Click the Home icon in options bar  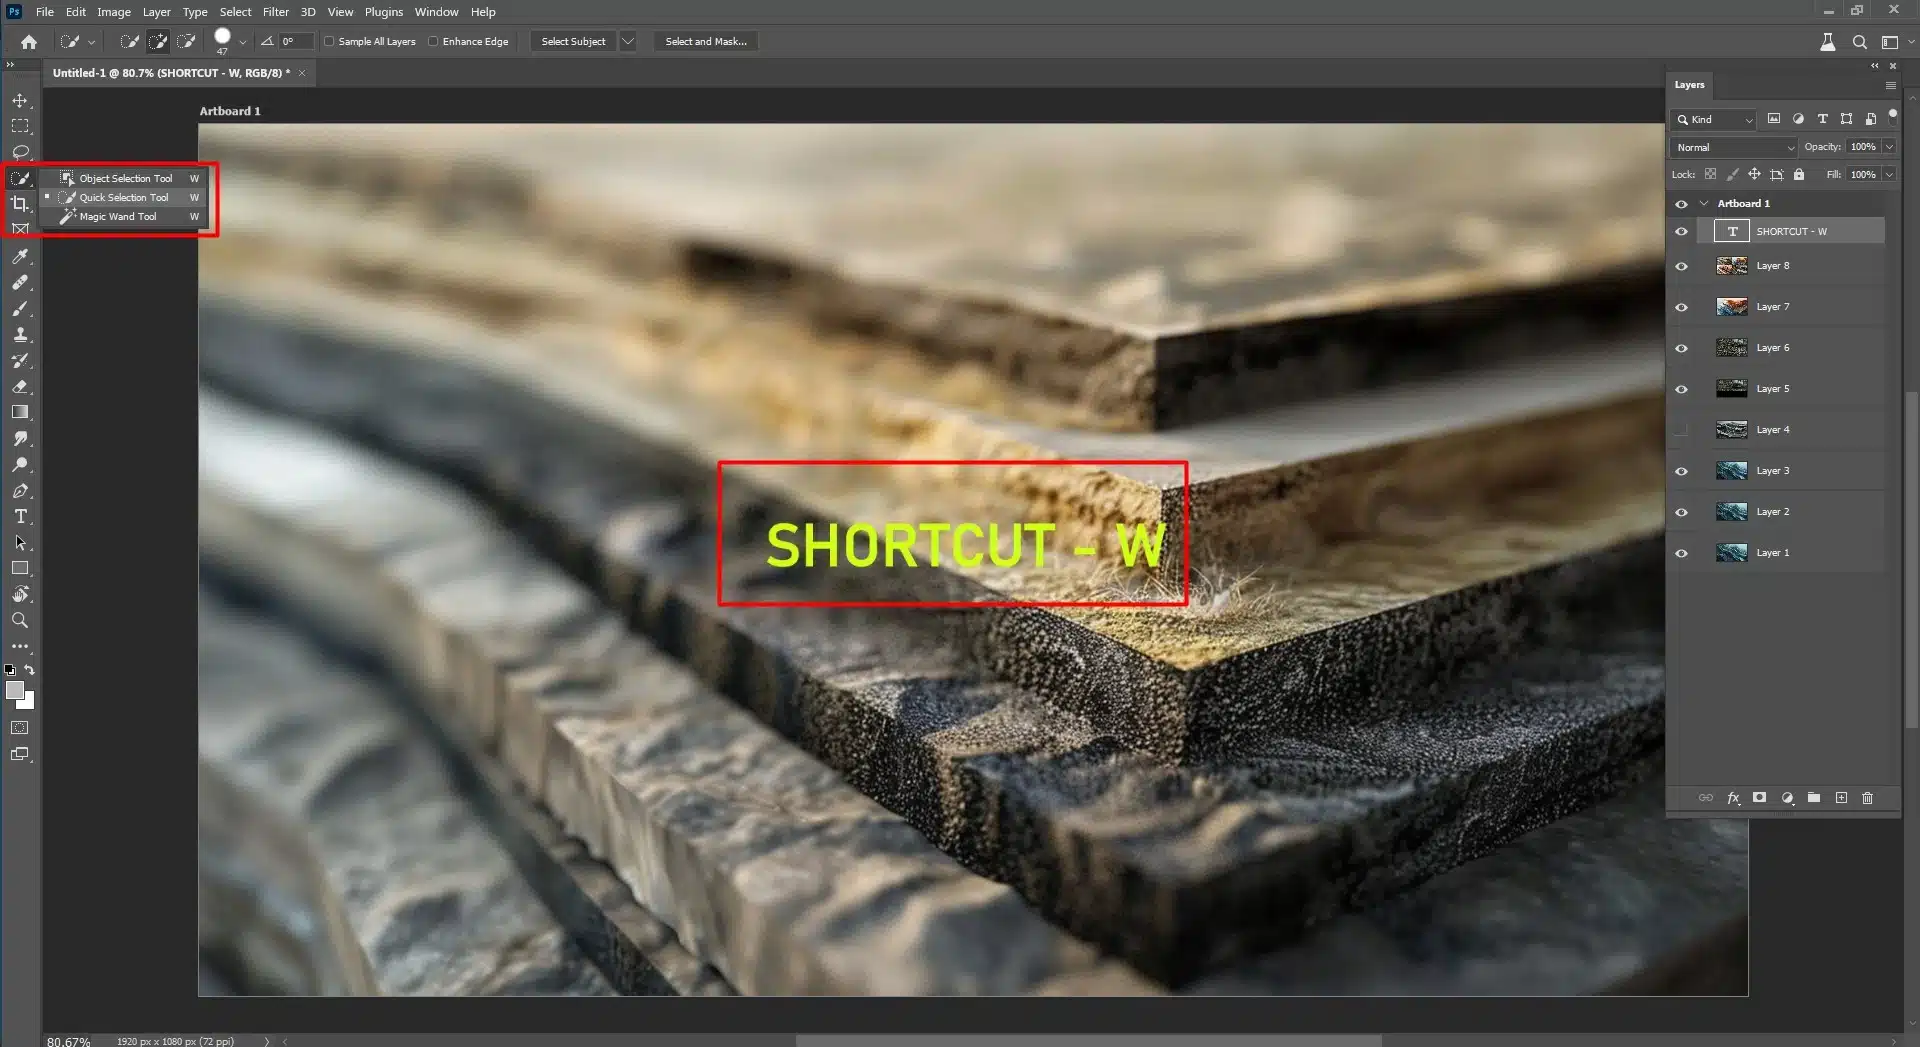29,42
